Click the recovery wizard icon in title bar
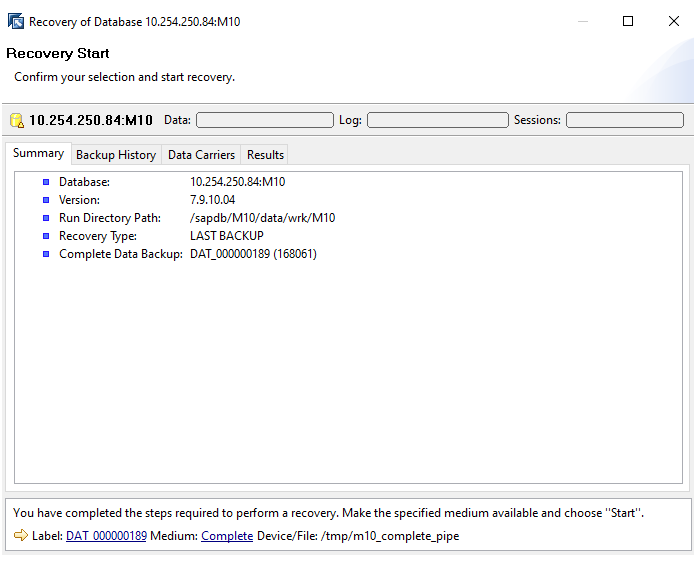This screenshot has width=696, height=564. (x=16, y=21)
